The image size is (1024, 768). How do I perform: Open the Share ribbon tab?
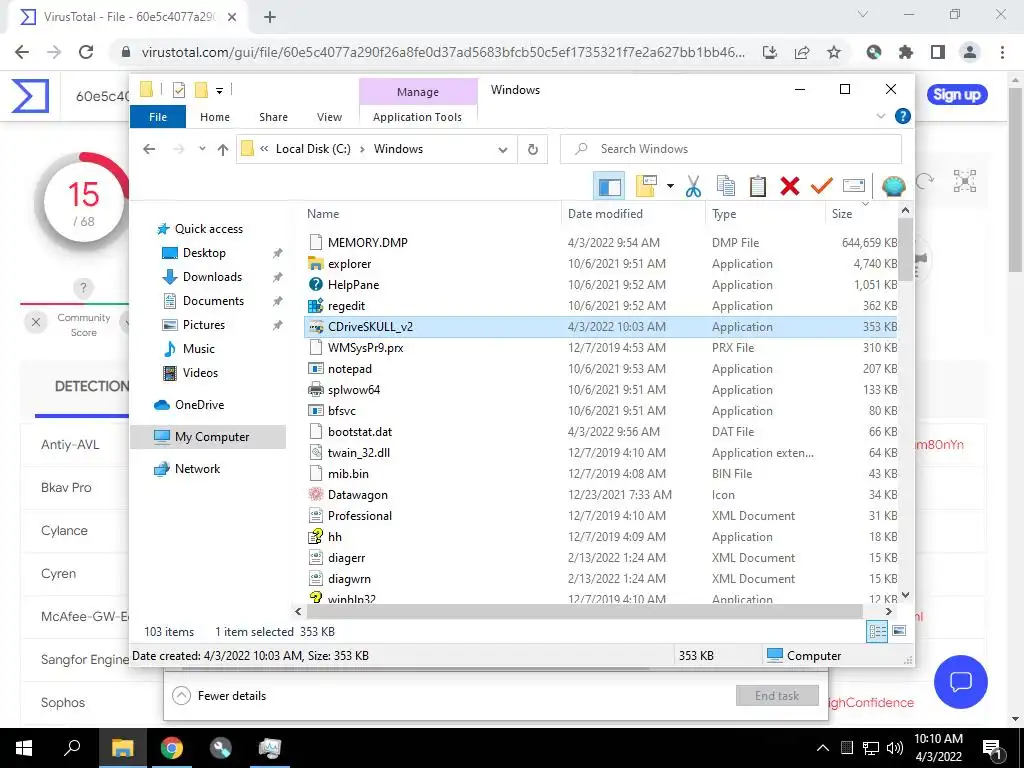(273, 117)
